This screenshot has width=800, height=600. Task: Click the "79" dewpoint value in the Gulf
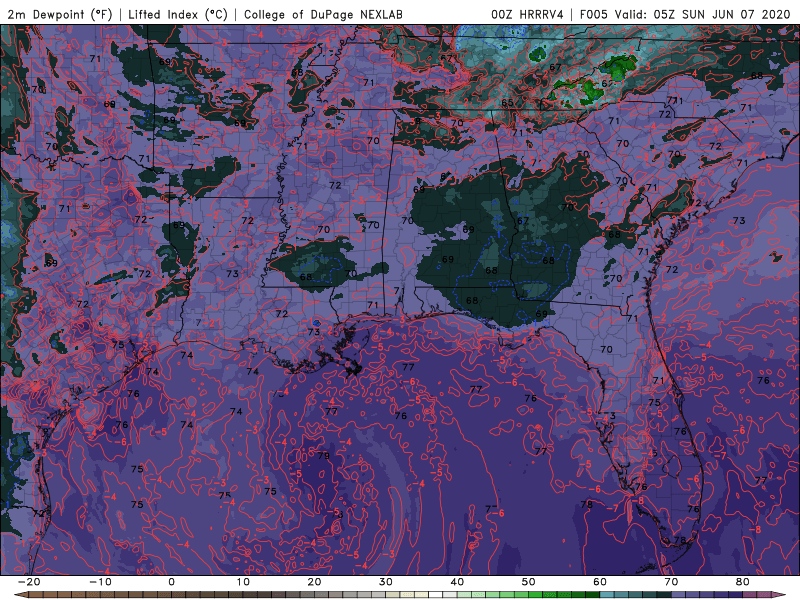click(323, 456)
